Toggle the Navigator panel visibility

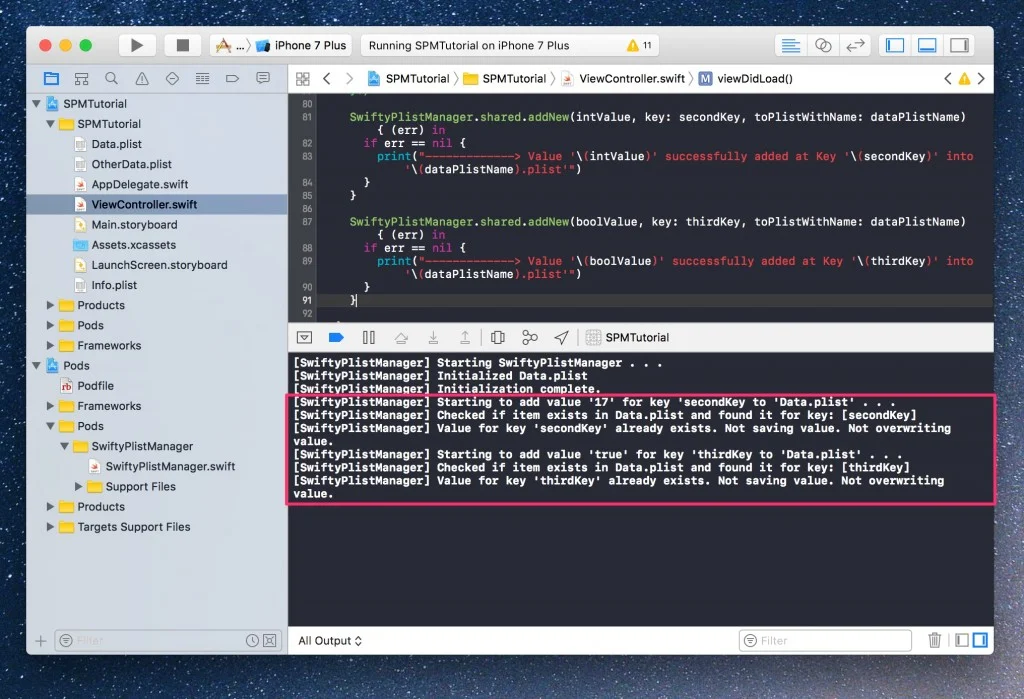point(895,45)
